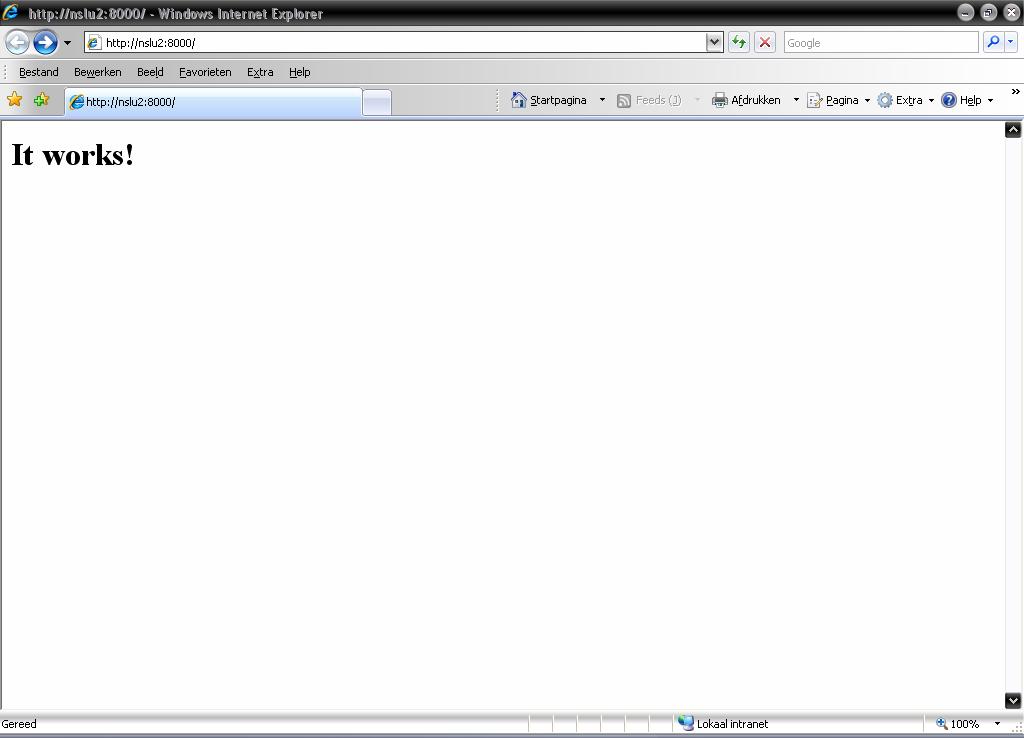The width and height of the screenshot is (1024, 738).
Task: Click the It works! heading
Action: tap(72, 155)
